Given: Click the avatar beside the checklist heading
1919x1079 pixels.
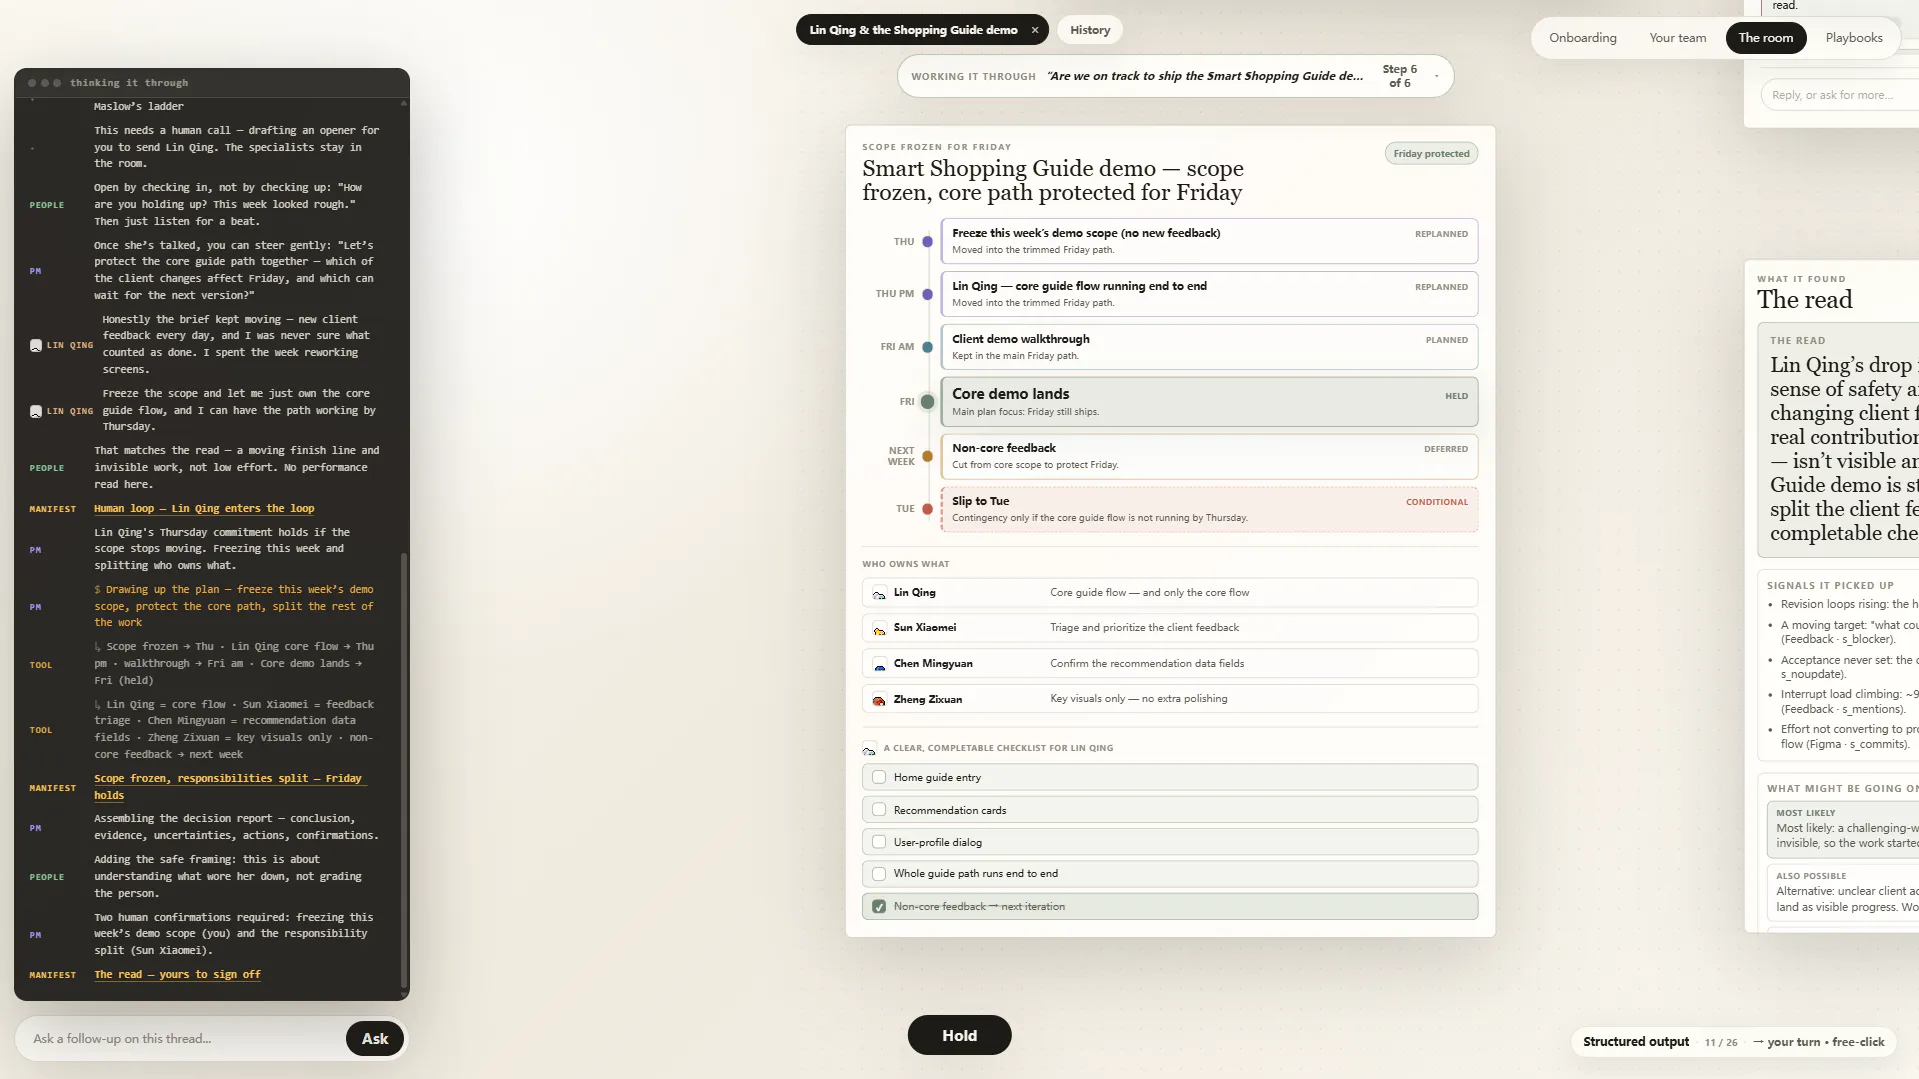Looking at the screenshot, I should point(869,749).
